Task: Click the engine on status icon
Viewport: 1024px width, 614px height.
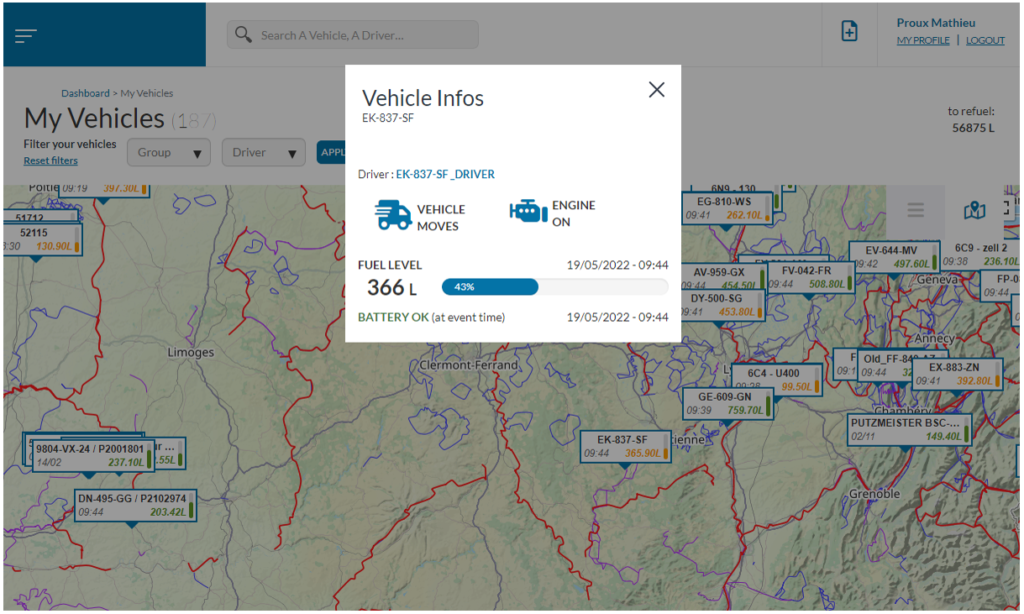Action: click(527, 212)
